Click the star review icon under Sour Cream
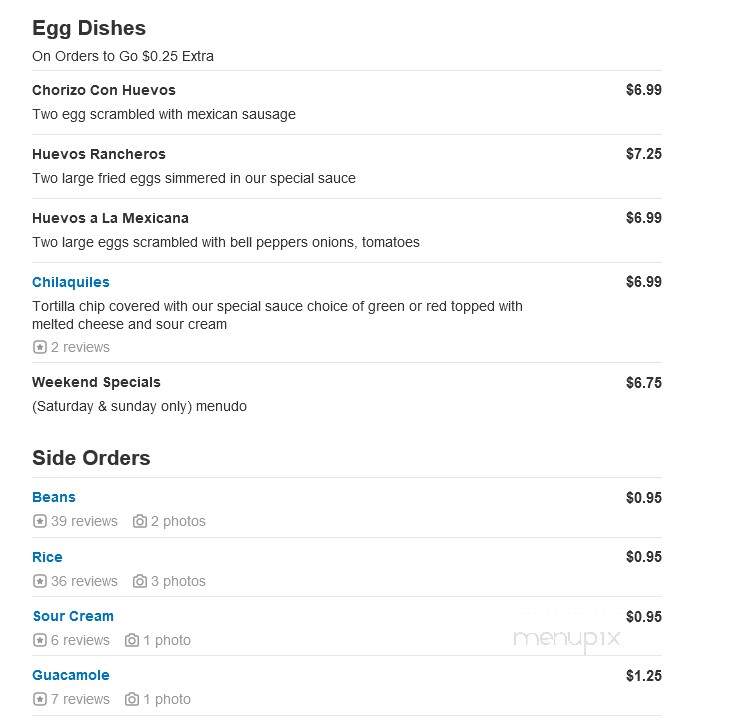Screen dimensions: 746x721 point(40,640)
